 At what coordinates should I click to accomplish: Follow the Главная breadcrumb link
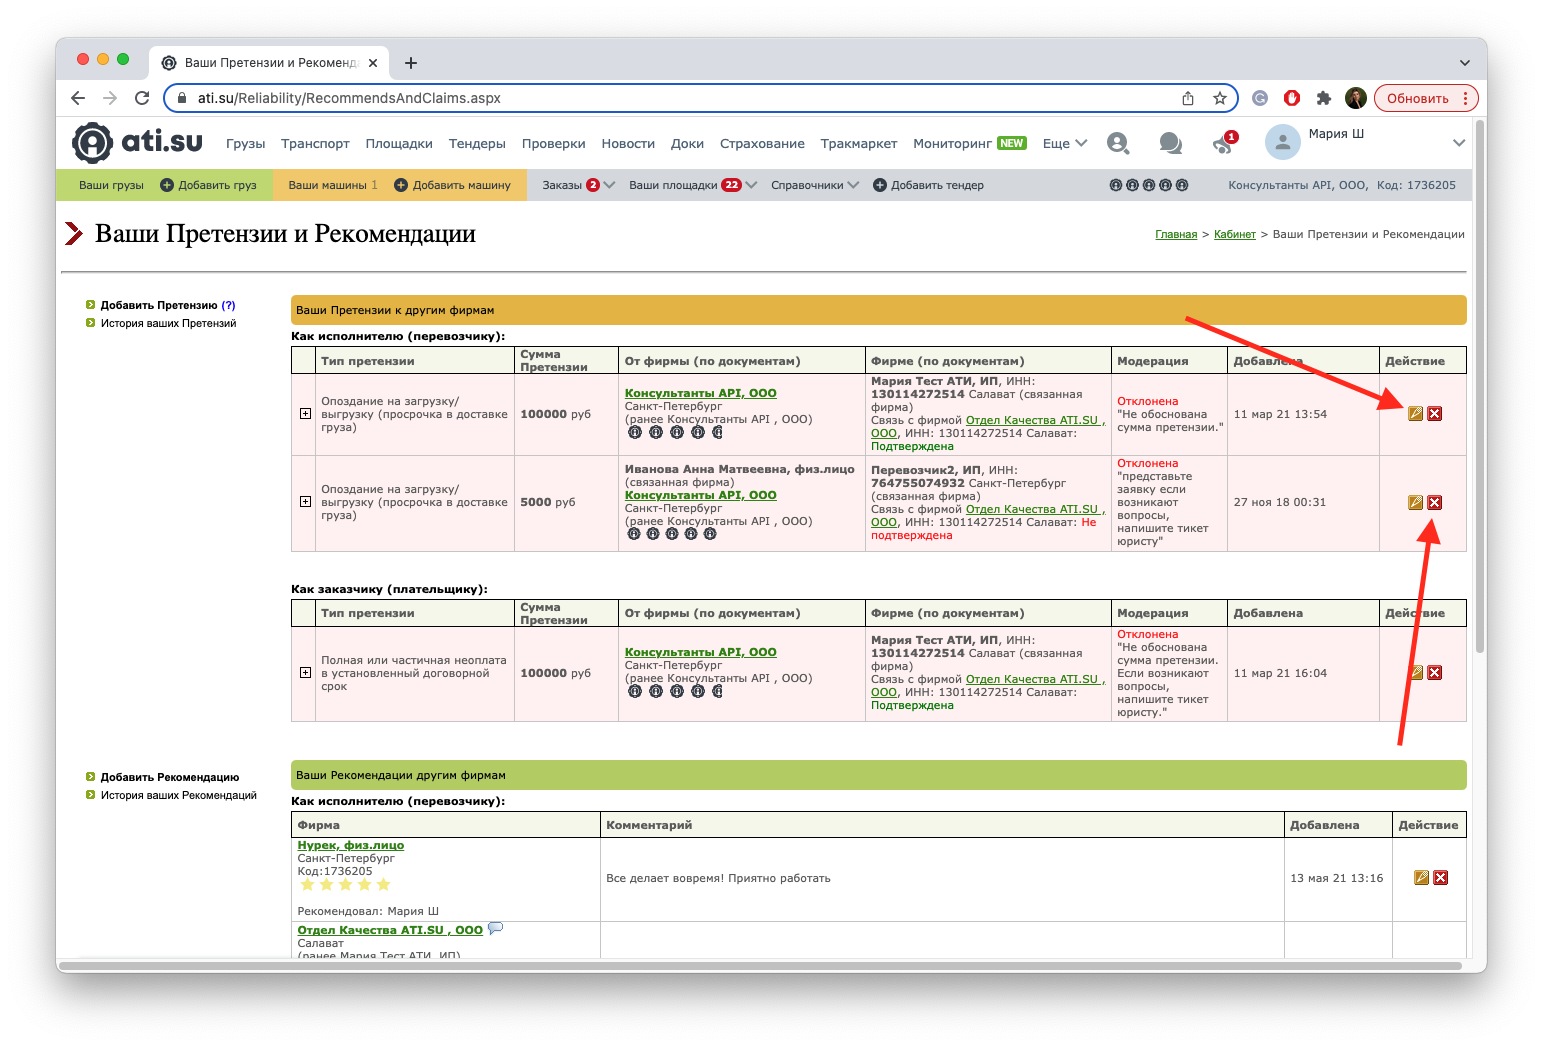1176,234
